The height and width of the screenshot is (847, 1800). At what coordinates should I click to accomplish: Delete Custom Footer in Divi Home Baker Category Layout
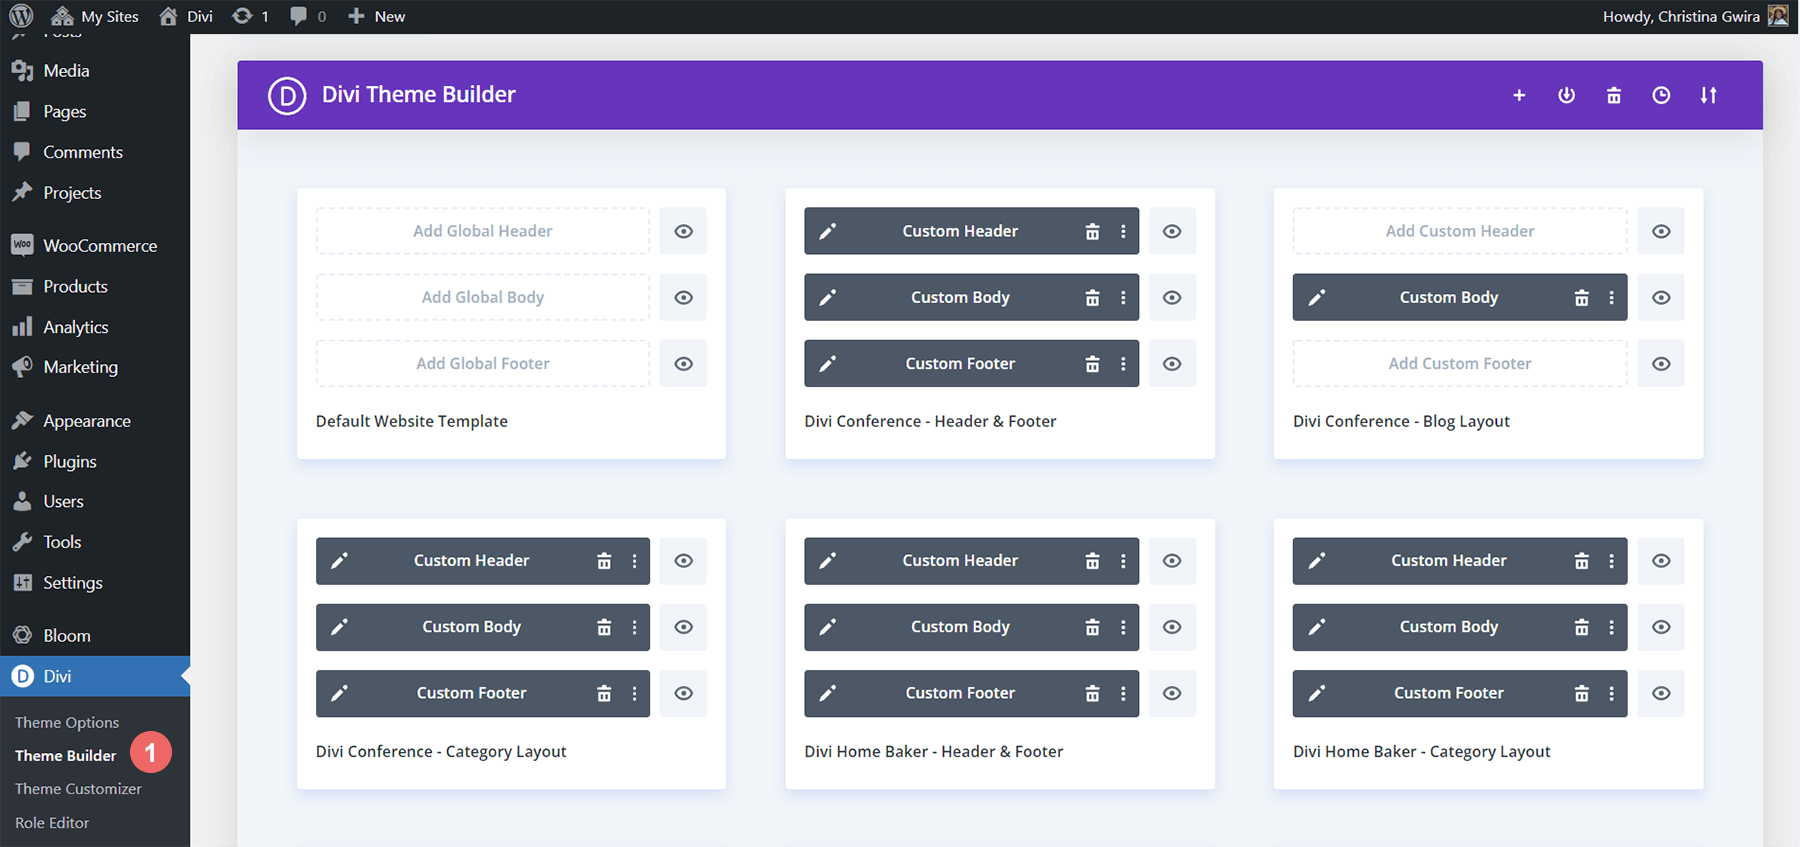coord(1581,693)
